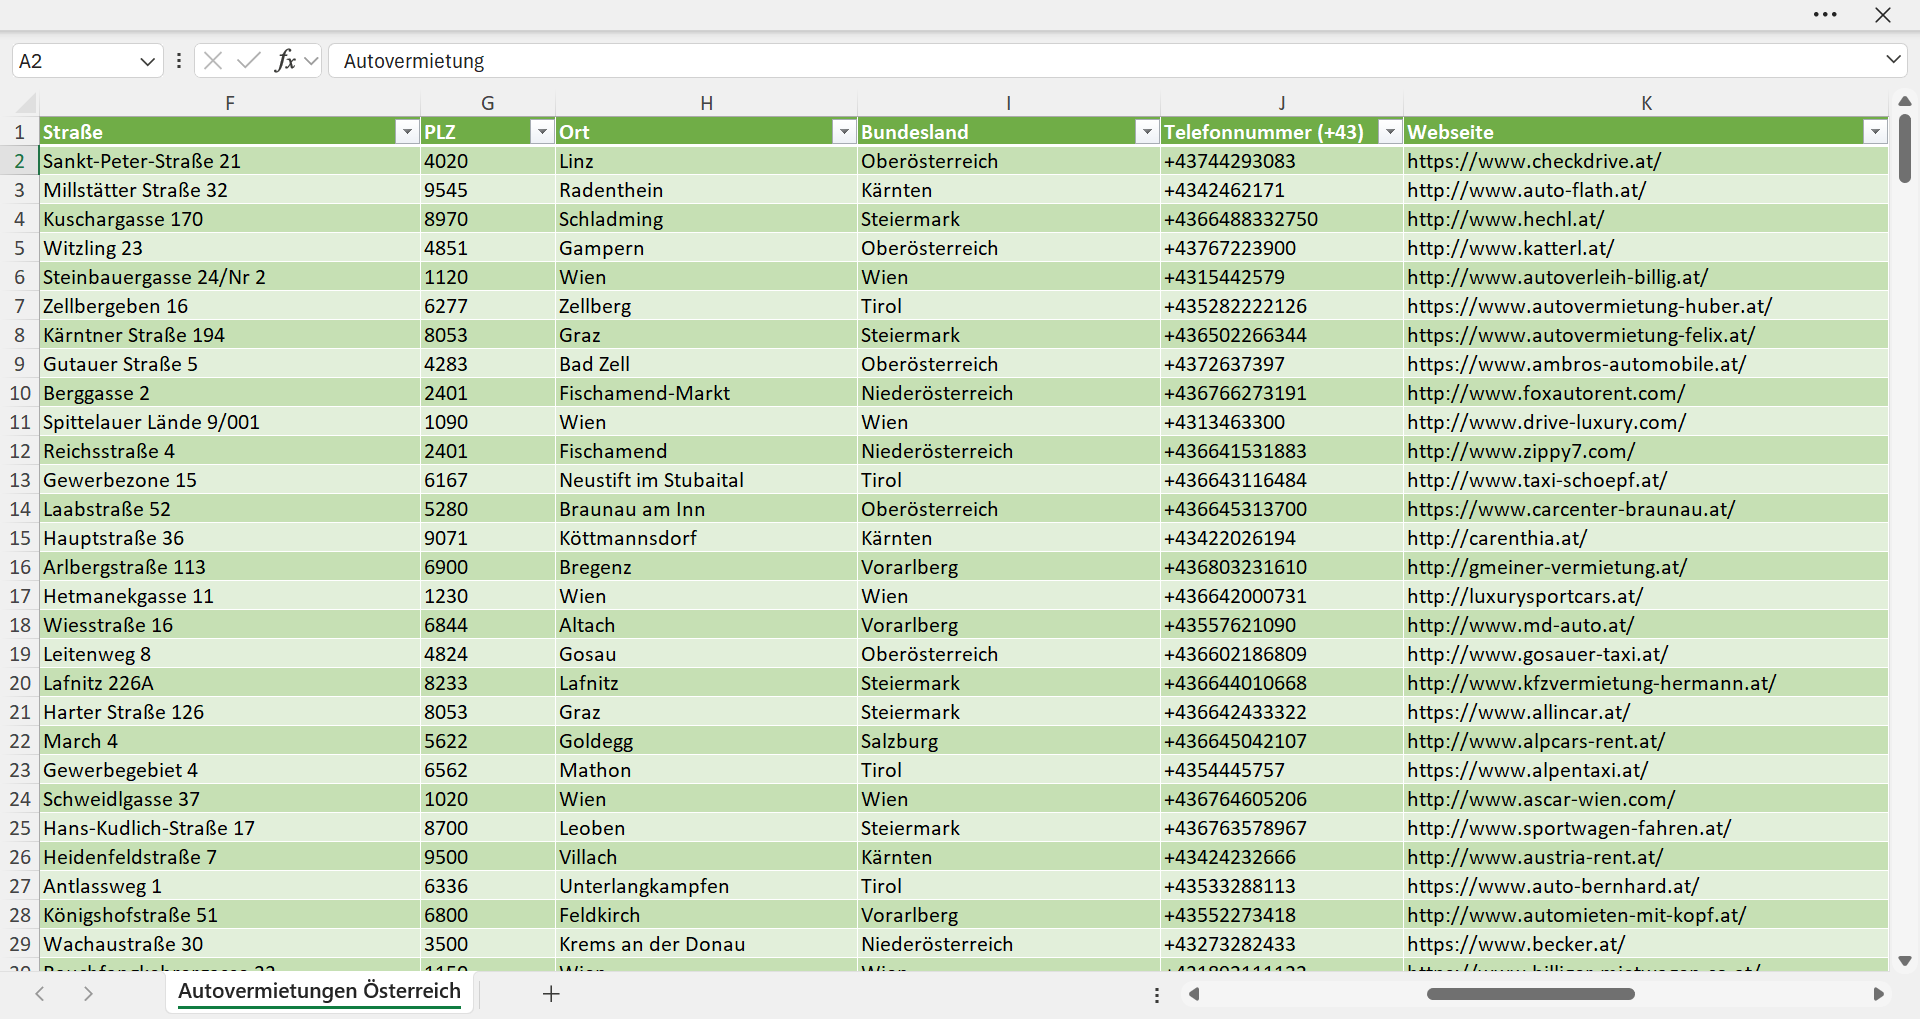Open the Webseite column filter dropdown
This screenshot has height=1019, width=1920.
pos(1875,132)
